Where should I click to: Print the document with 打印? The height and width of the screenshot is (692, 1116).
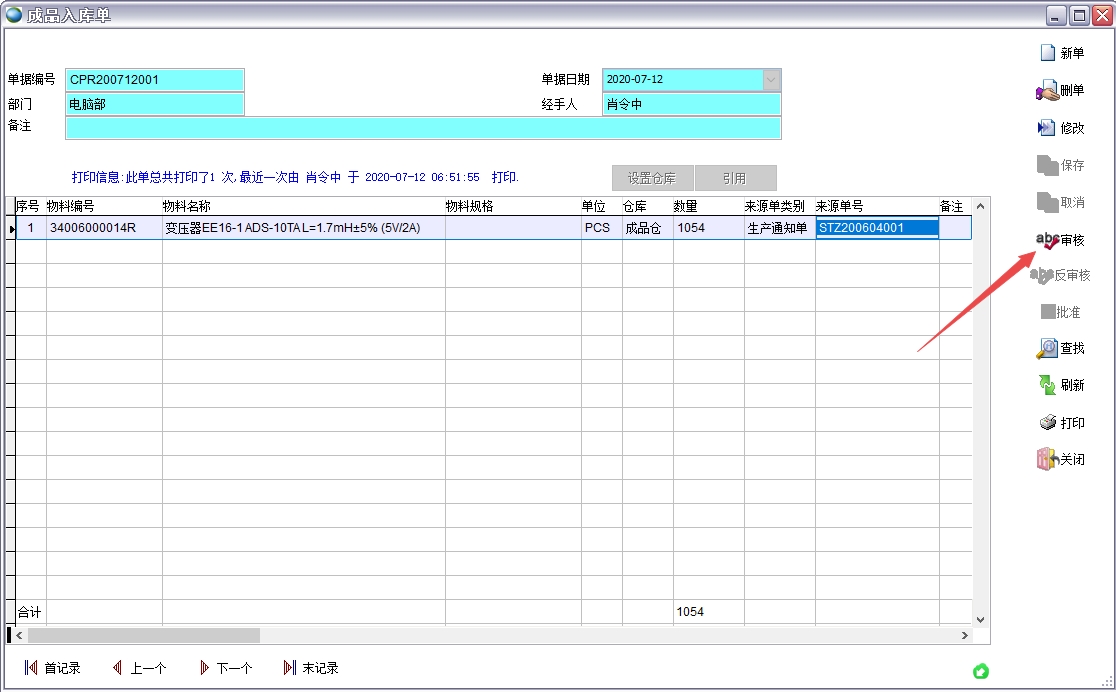[1047, 423]
